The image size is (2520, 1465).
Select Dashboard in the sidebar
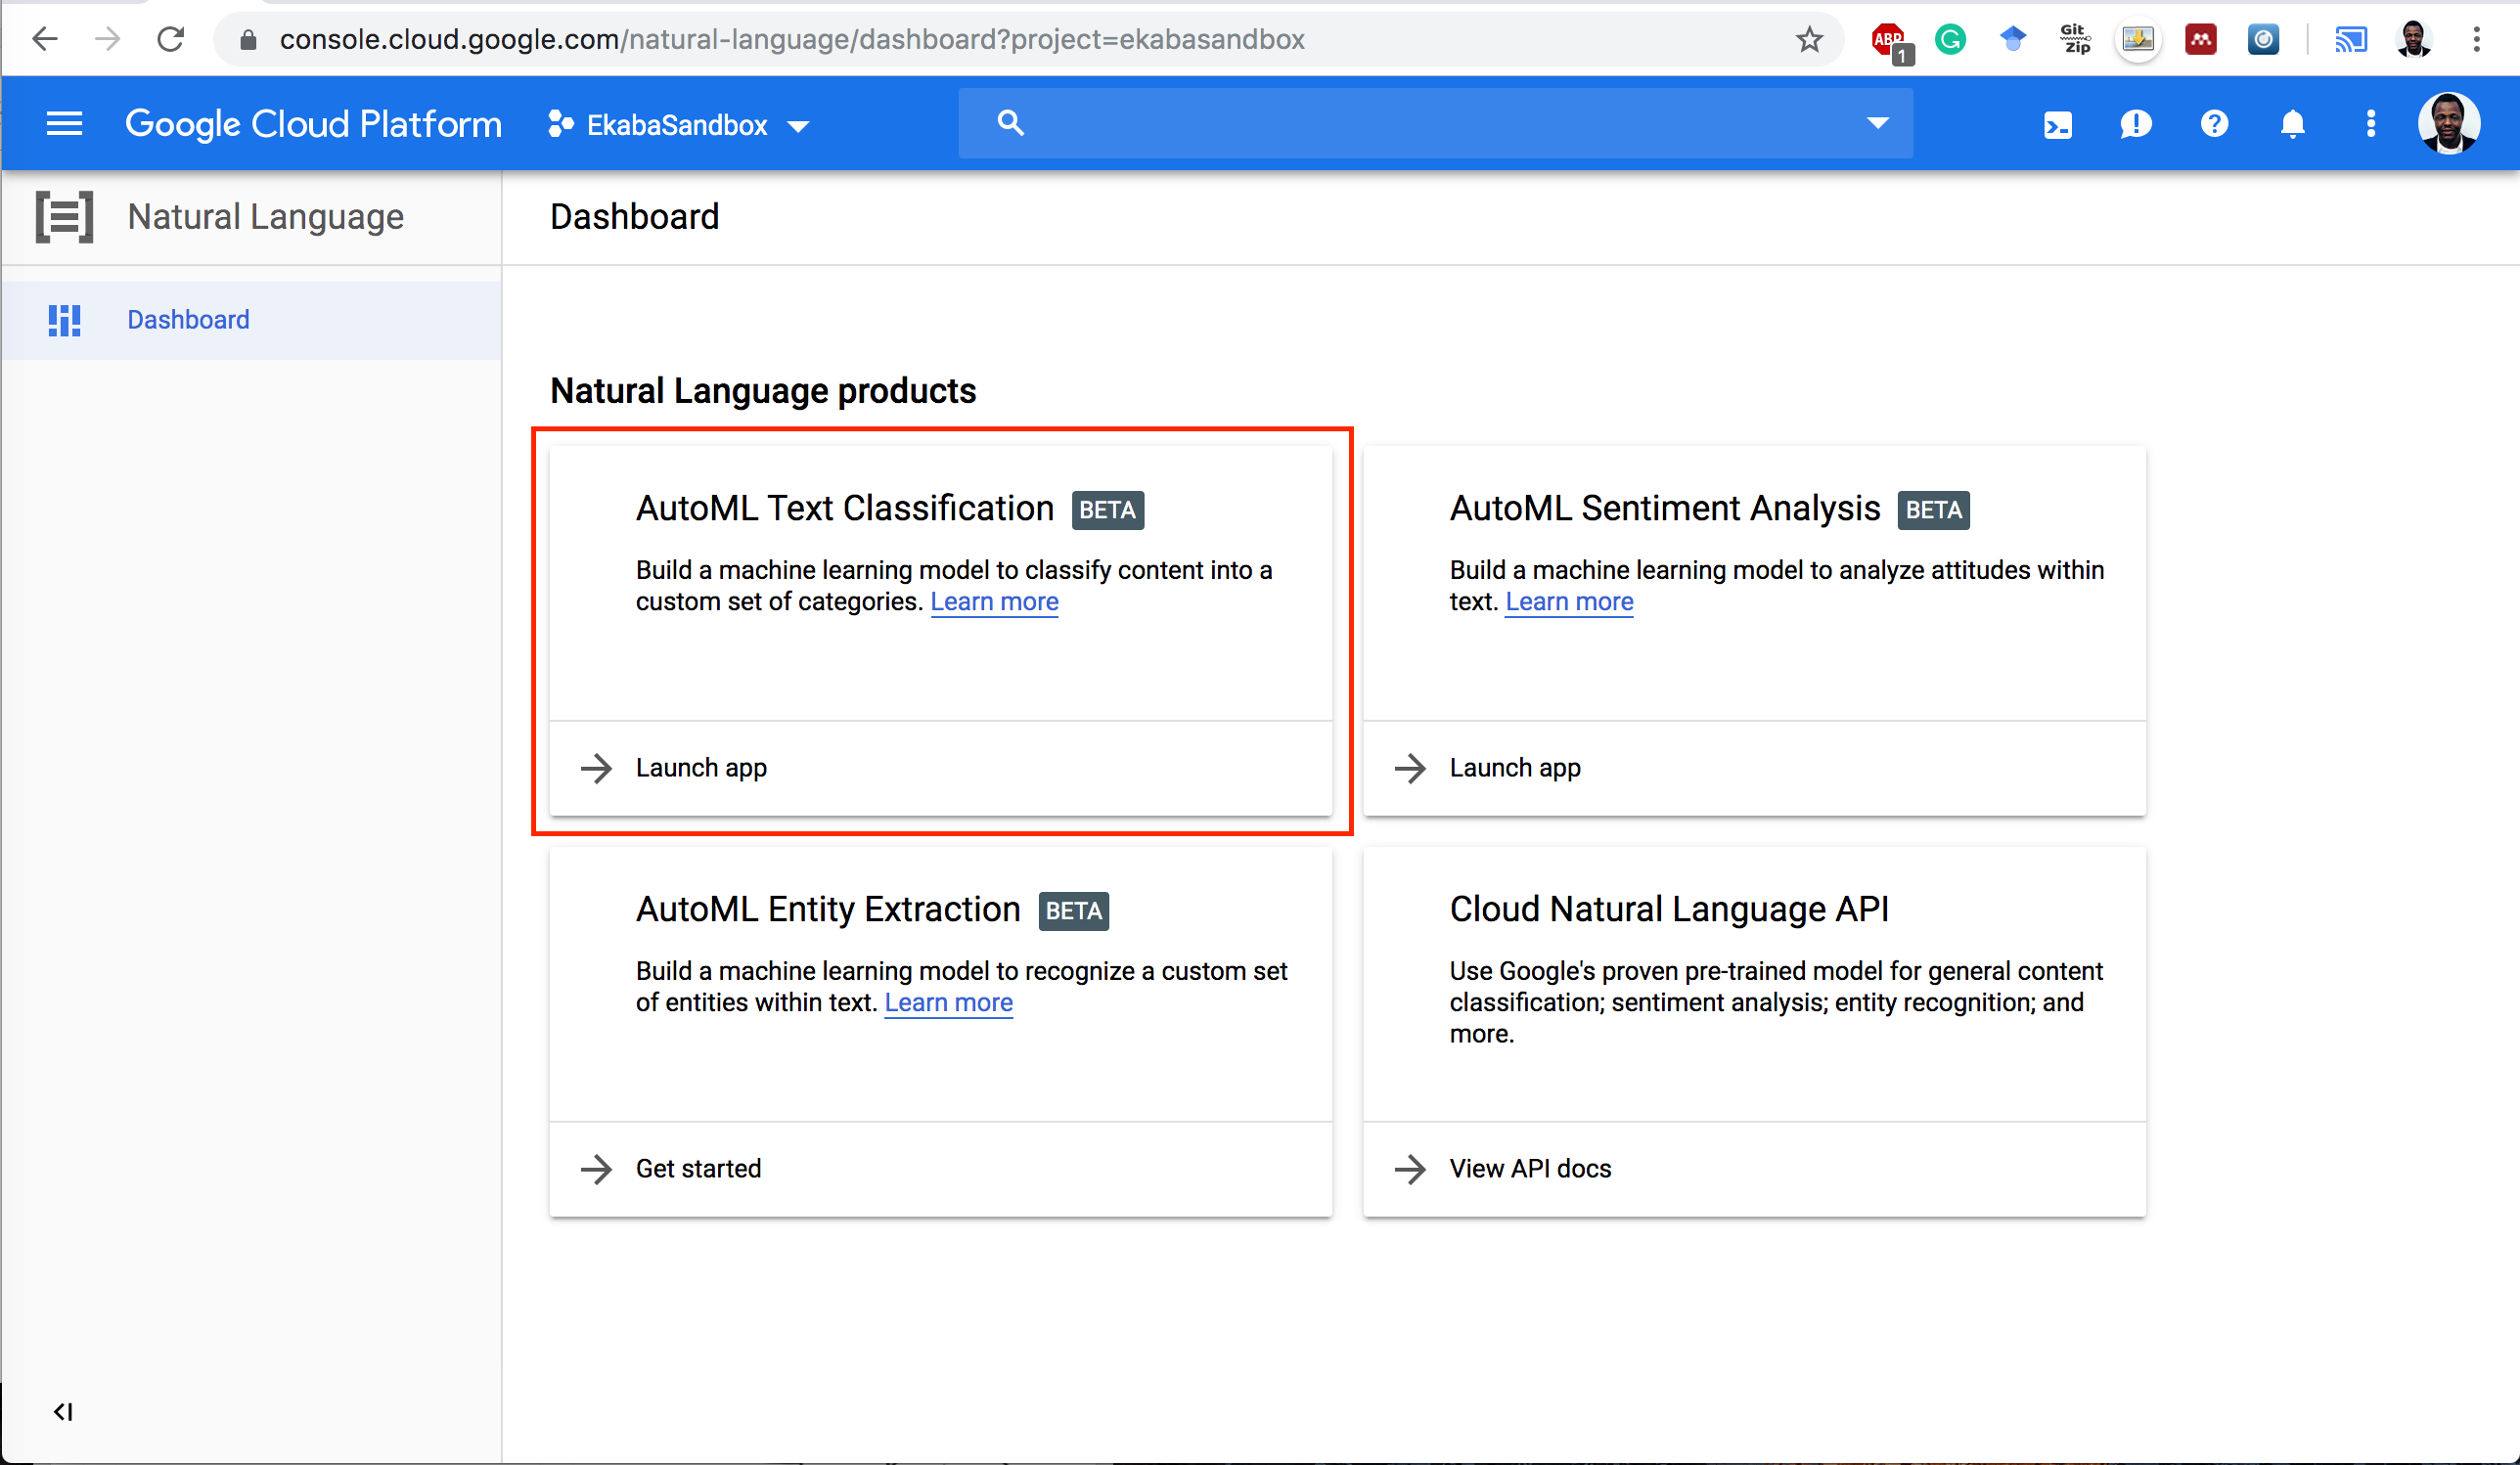point(252,320)
